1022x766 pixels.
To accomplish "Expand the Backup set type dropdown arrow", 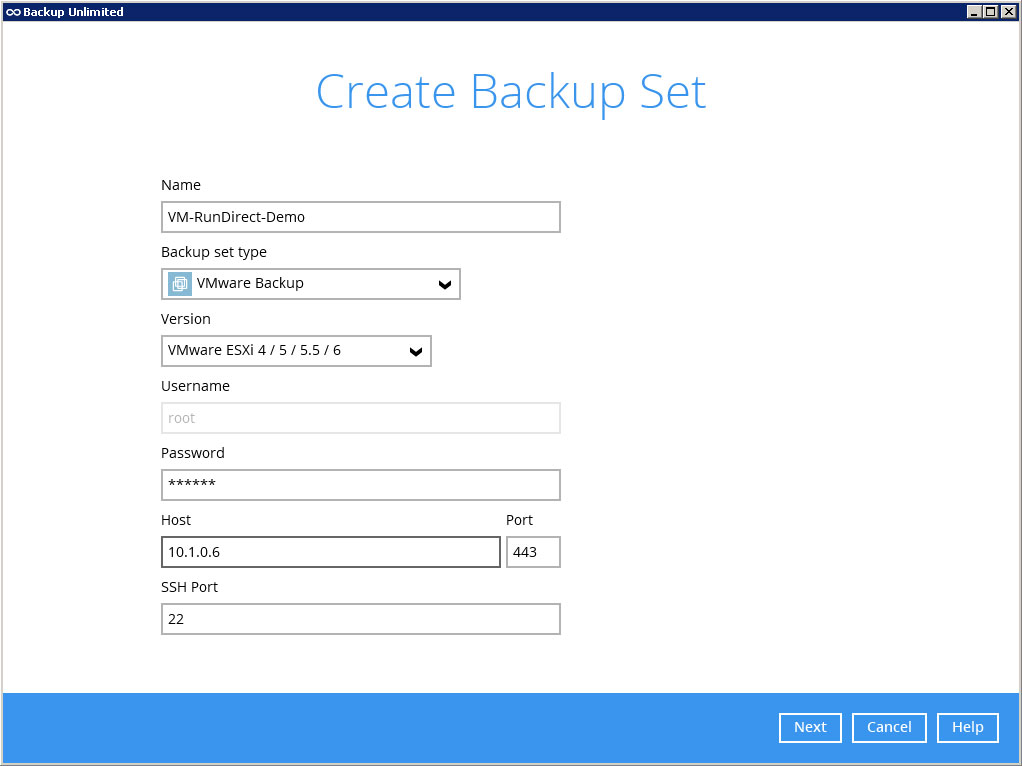I will [445, 285].
